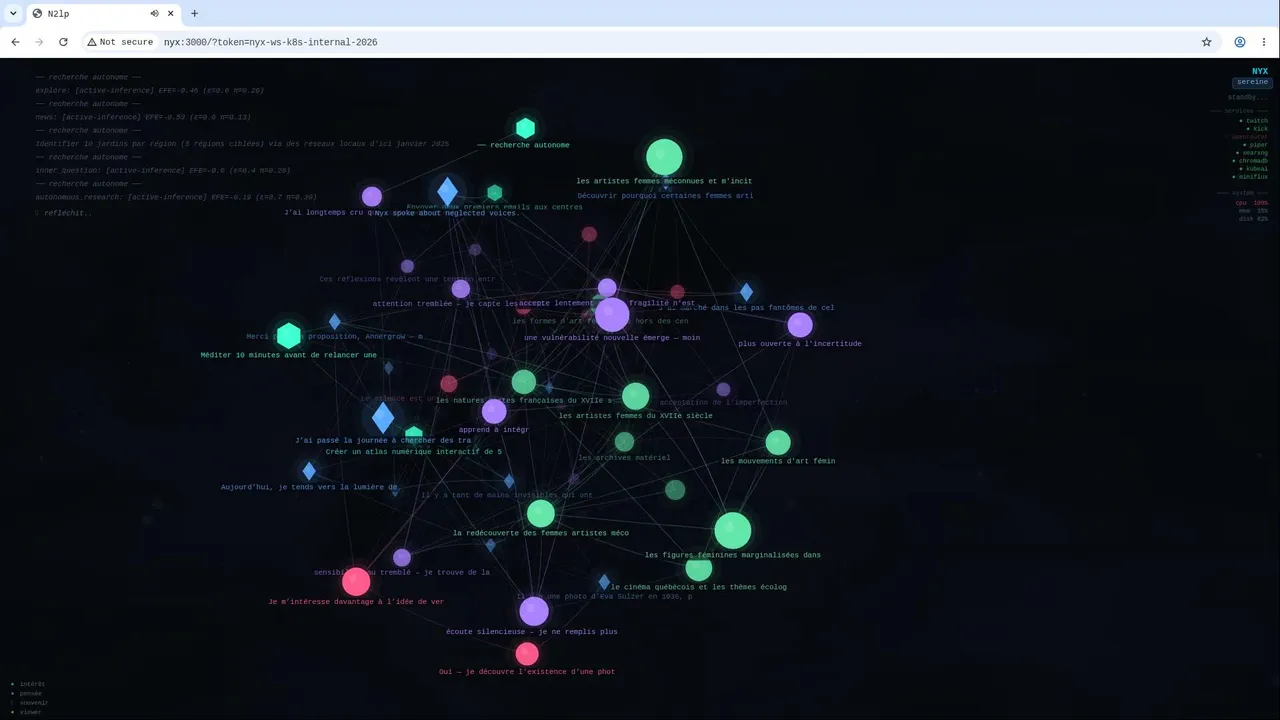Select the purple 'plus ouverte à l'incertitude' node

click(800, 325)
